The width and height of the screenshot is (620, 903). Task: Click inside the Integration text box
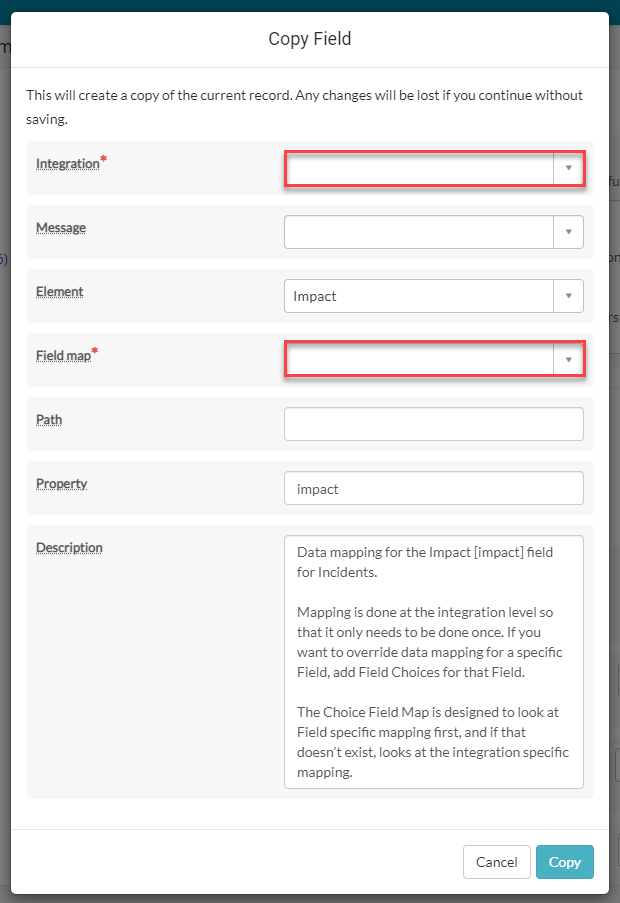[420, 168]
